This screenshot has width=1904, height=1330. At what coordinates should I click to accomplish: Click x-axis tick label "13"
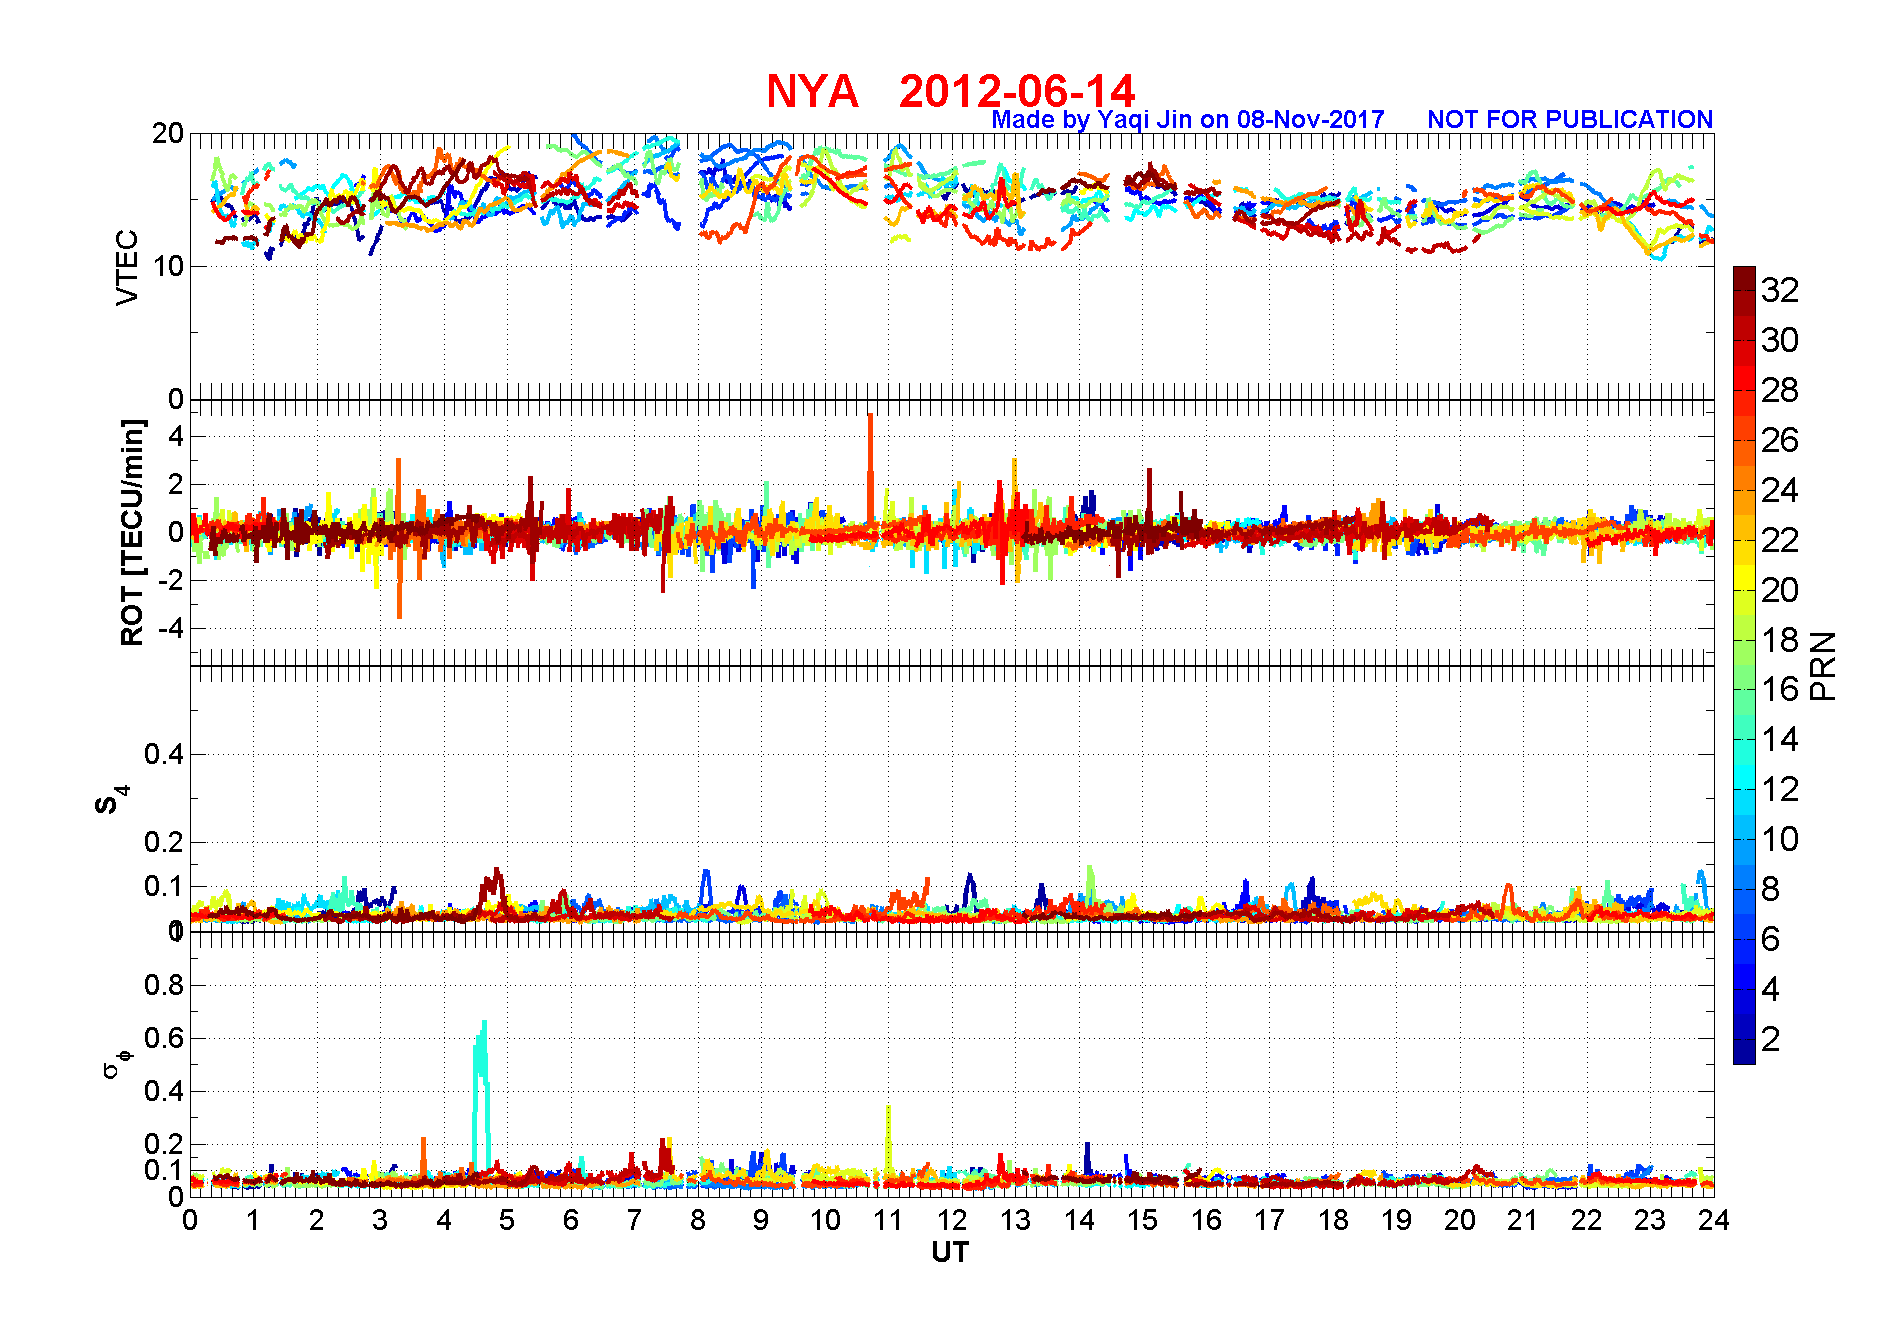1015,1220
